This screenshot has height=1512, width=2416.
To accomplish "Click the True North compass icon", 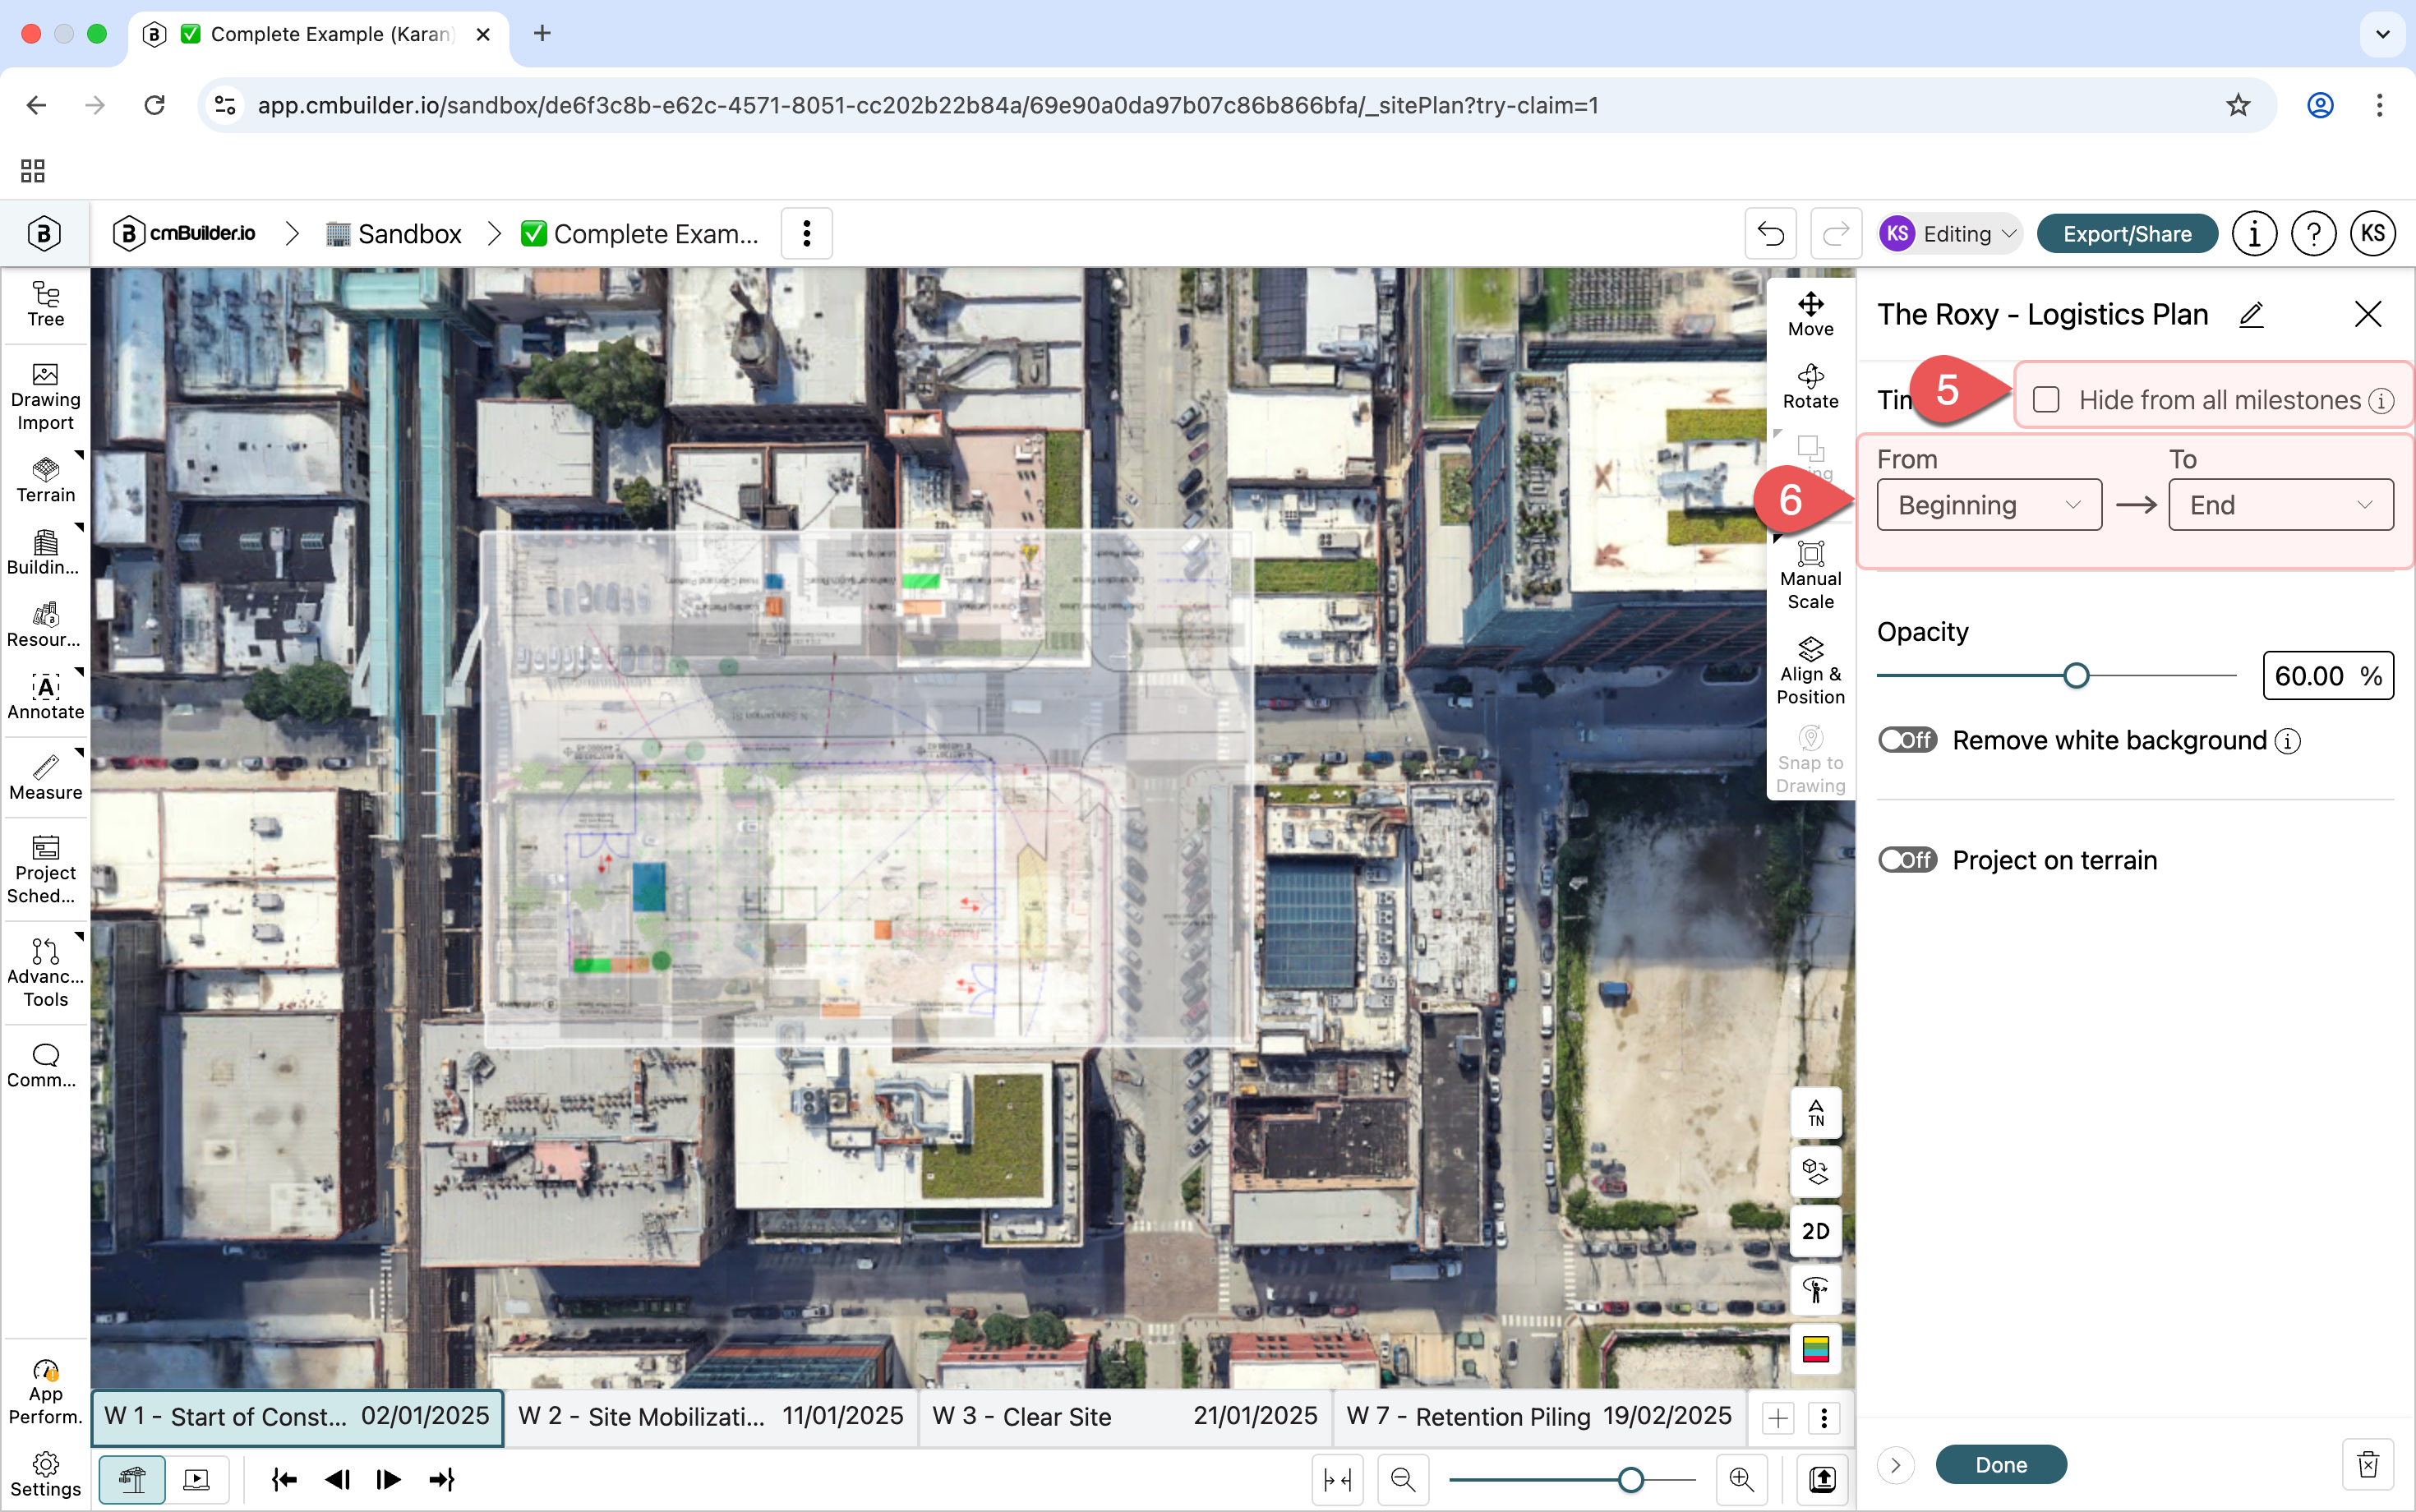I will click(1816, 1113).
